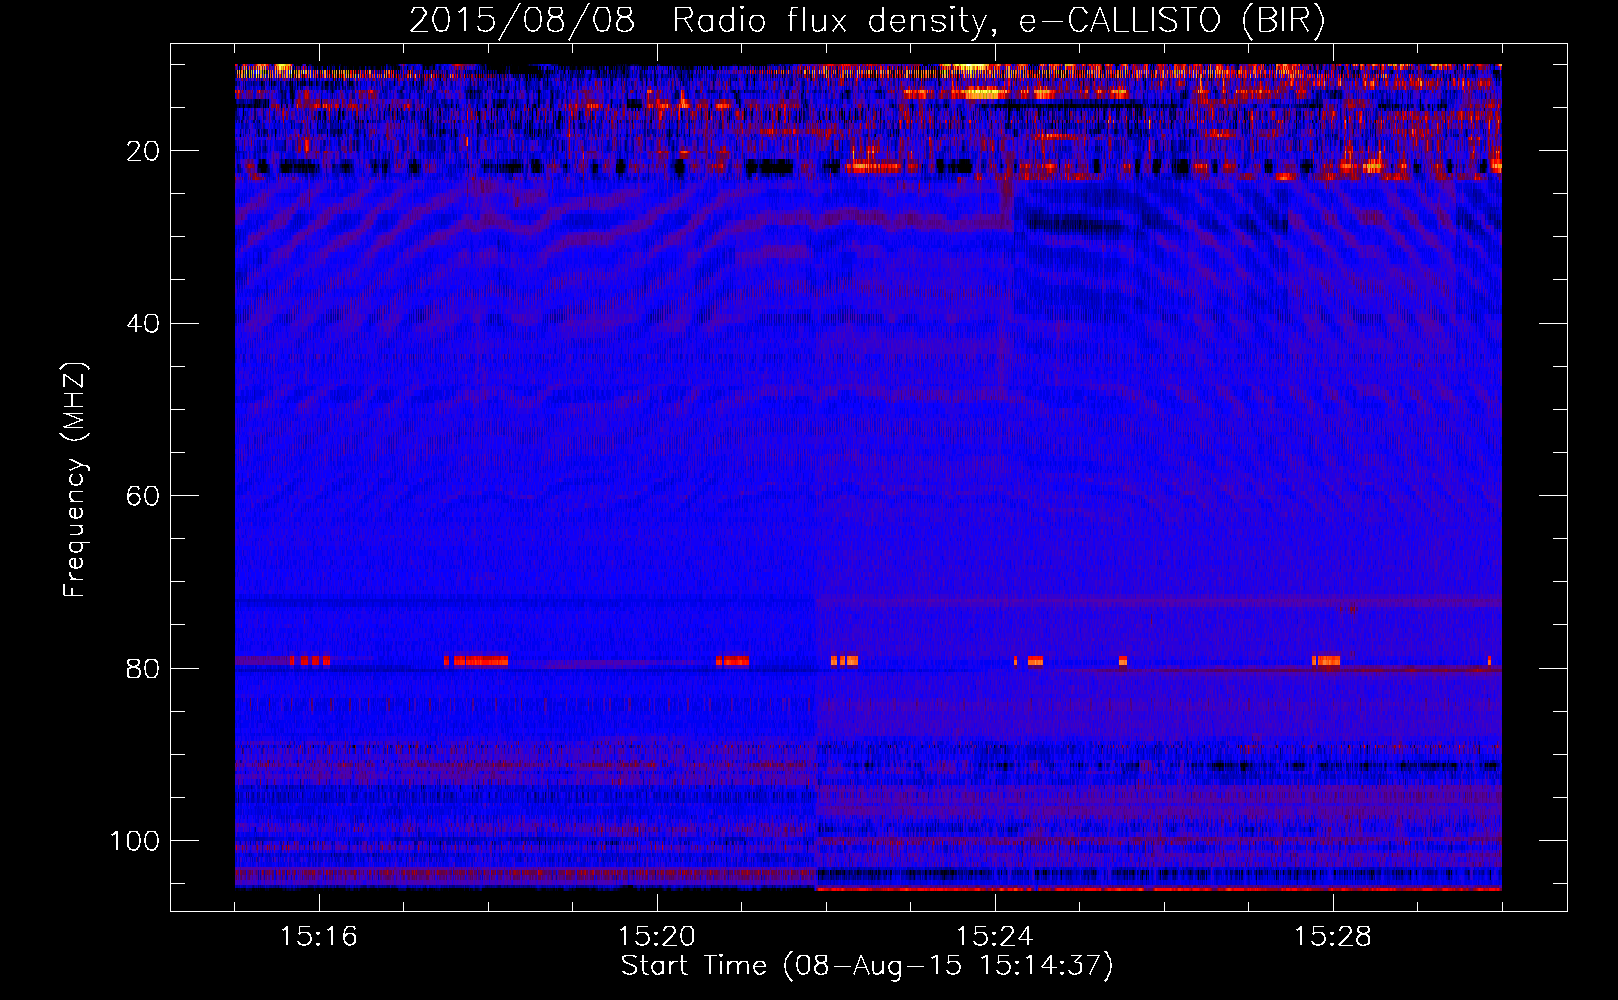Screen dimensions: 1618x1000
Task: Click the 60 MHz frequency tick label
Action: [x=143, y=496]
